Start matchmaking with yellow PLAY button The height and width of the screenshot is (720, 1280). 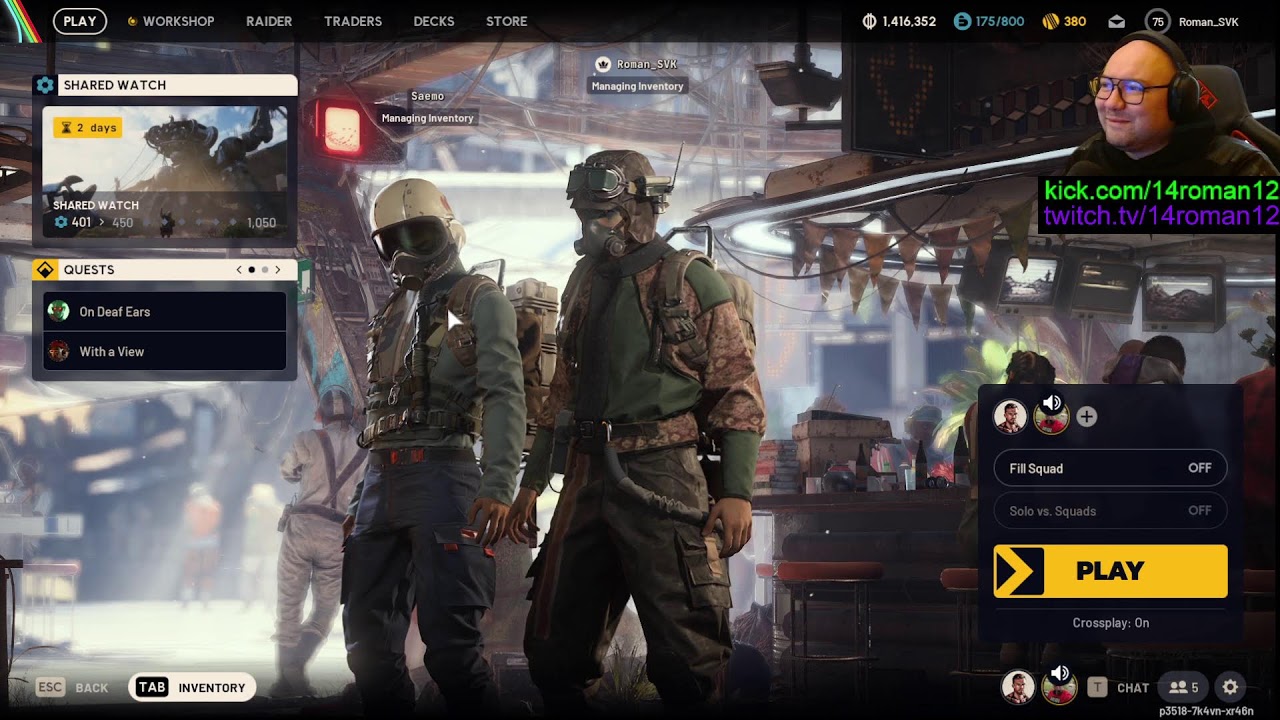tap(1110, 571)
